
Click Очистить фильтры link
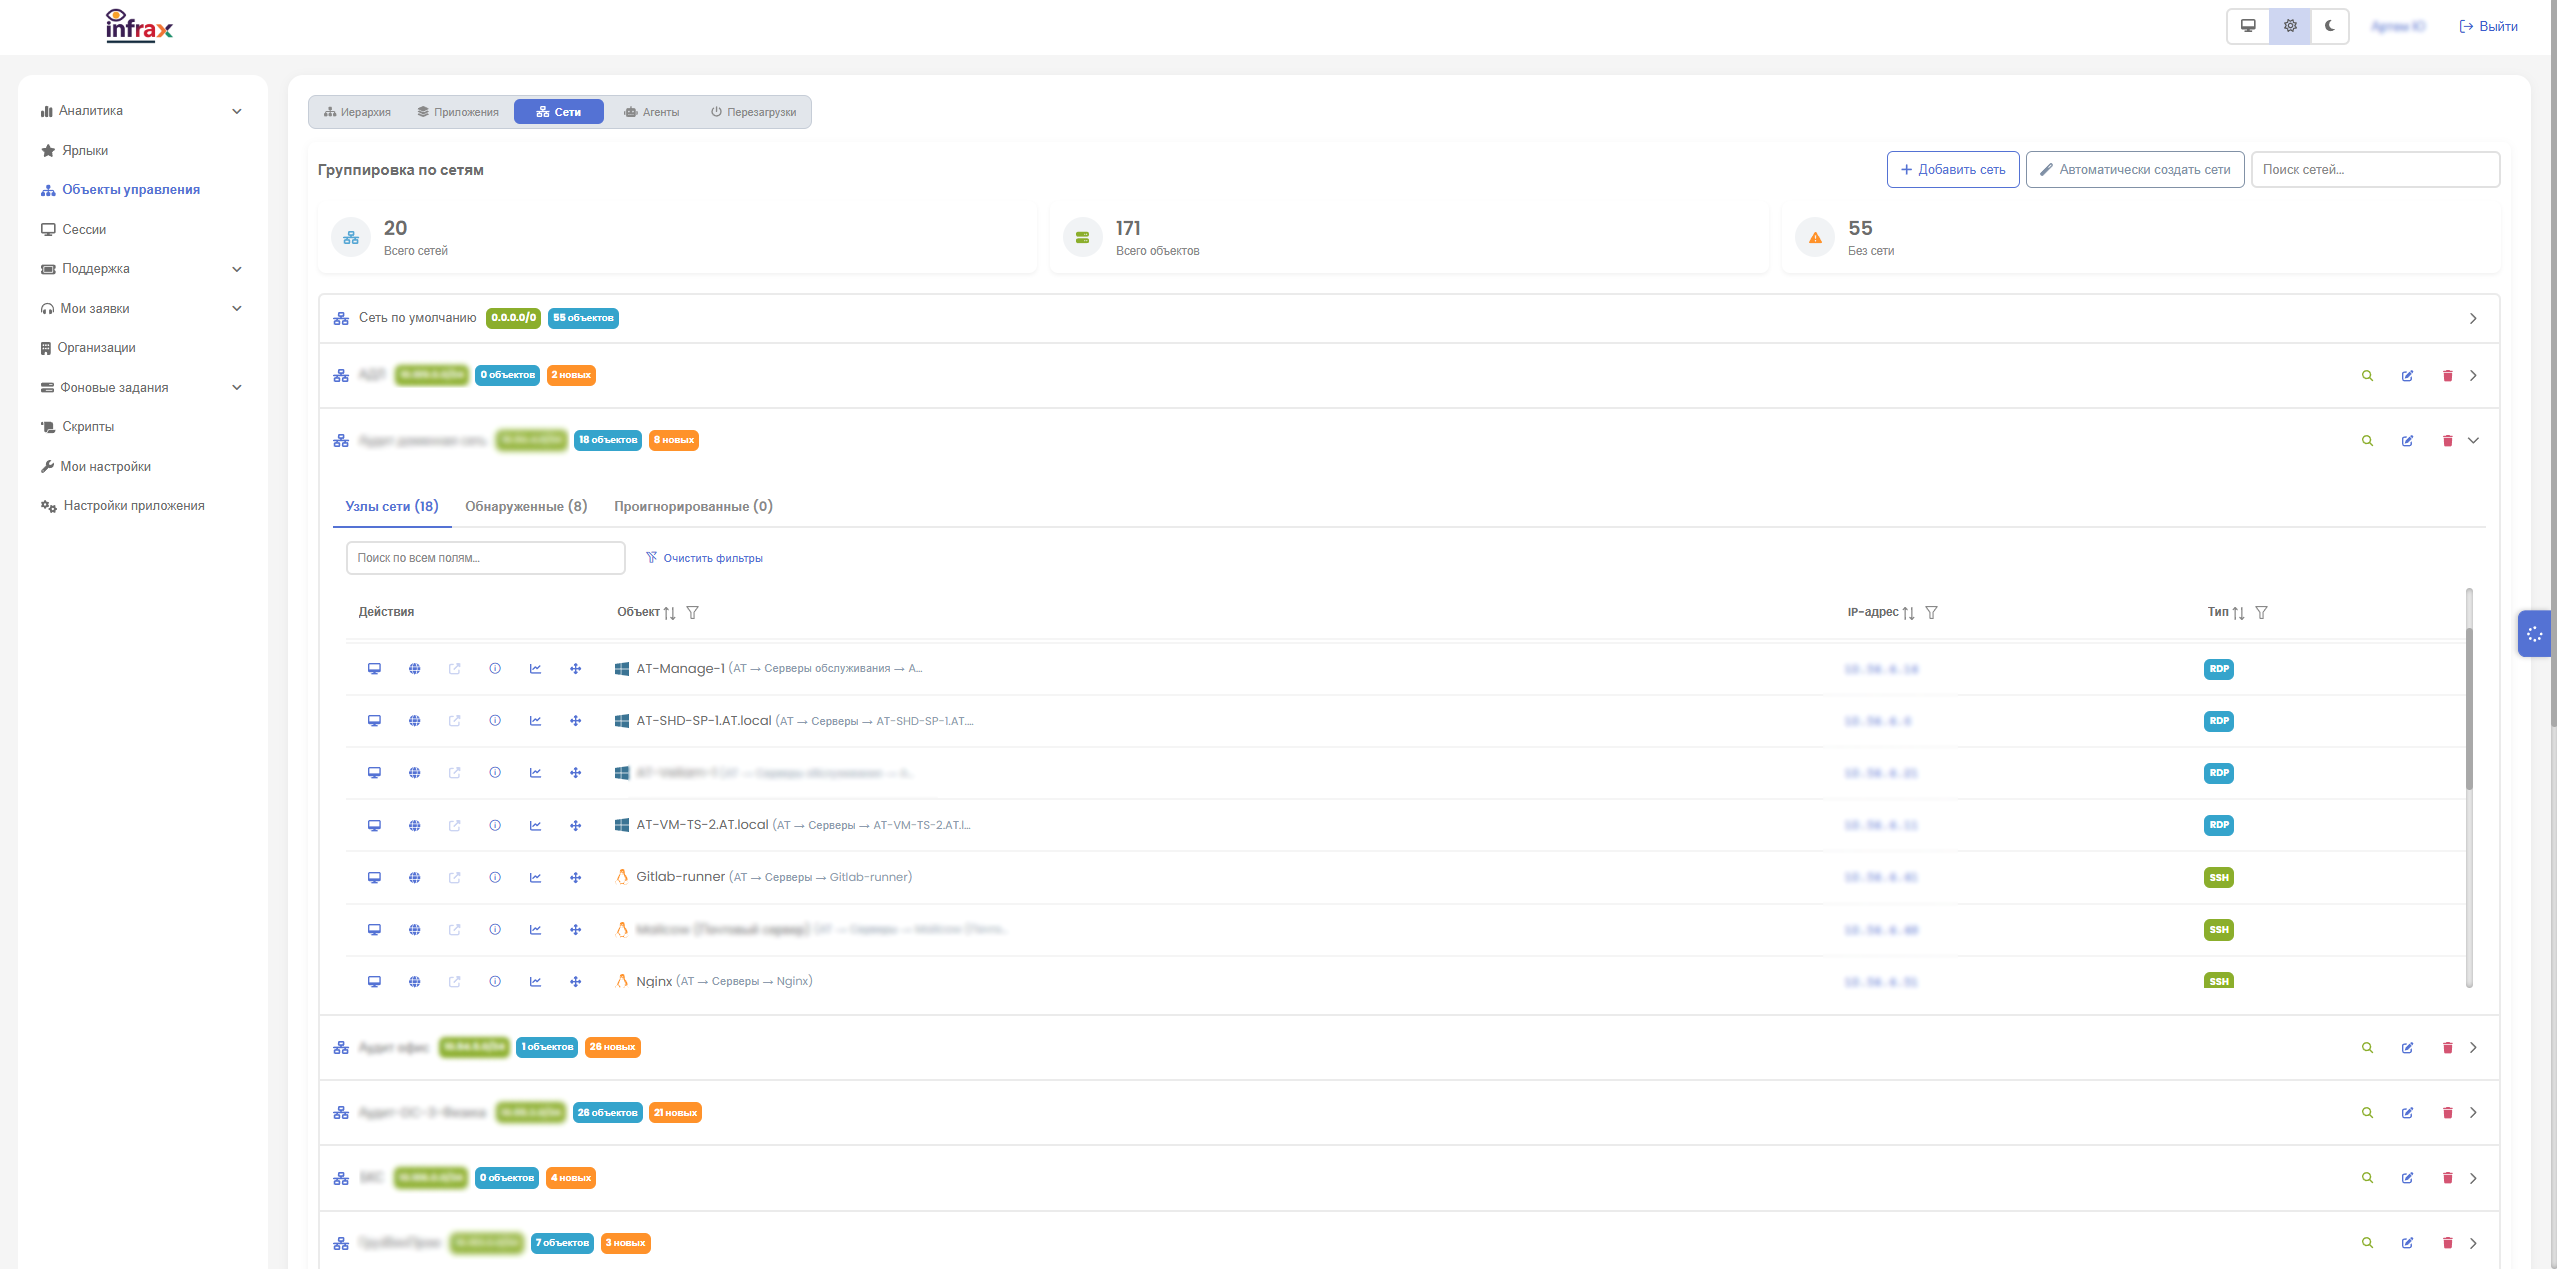click(x=704, y=558)
